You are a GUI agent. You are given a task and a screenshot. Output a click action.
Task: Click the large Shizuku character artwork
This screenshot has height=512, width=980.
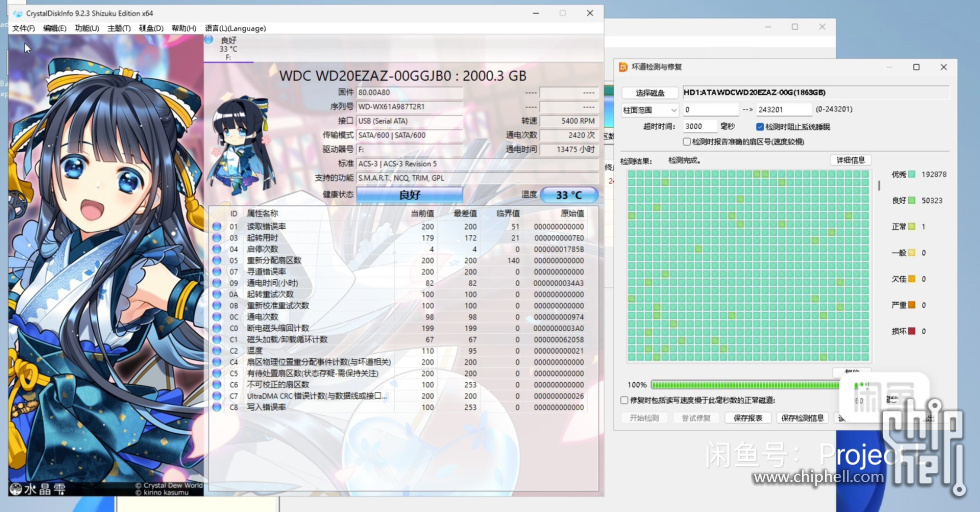pos(106,266)
